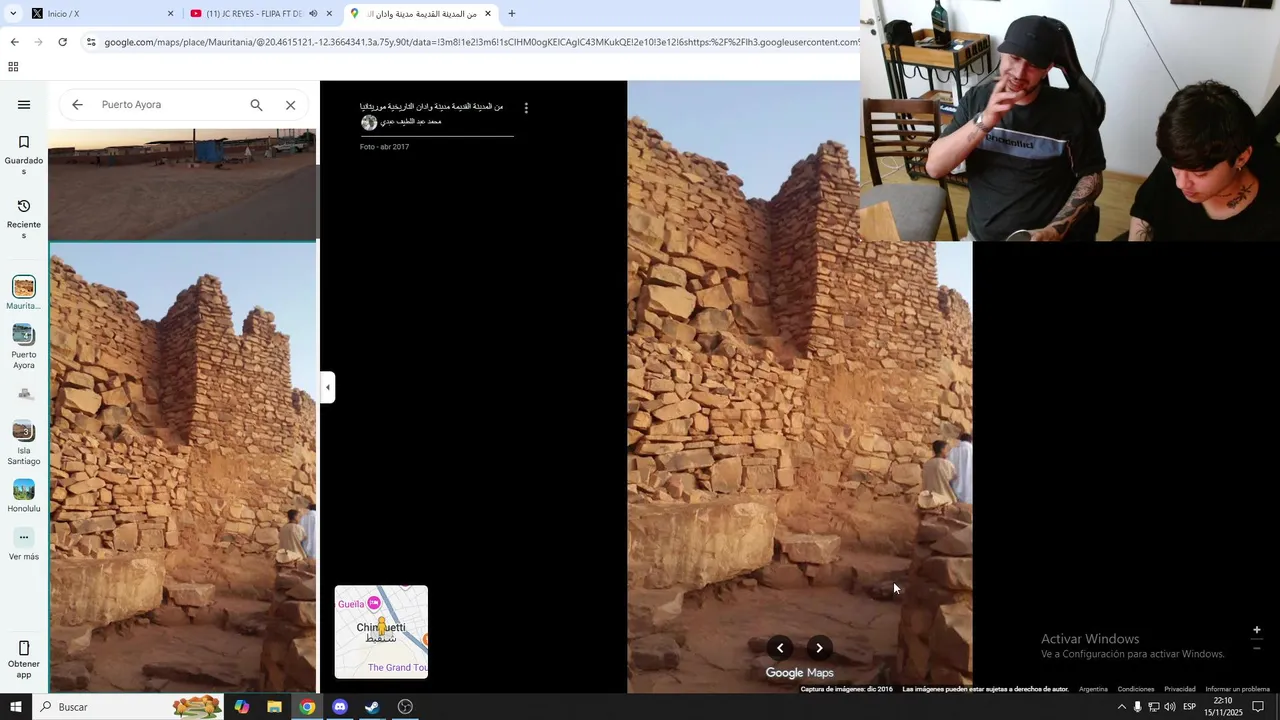The image size is (1280, 720).
Task: Mute the YouTube tab audio icon
Action: 313,14
